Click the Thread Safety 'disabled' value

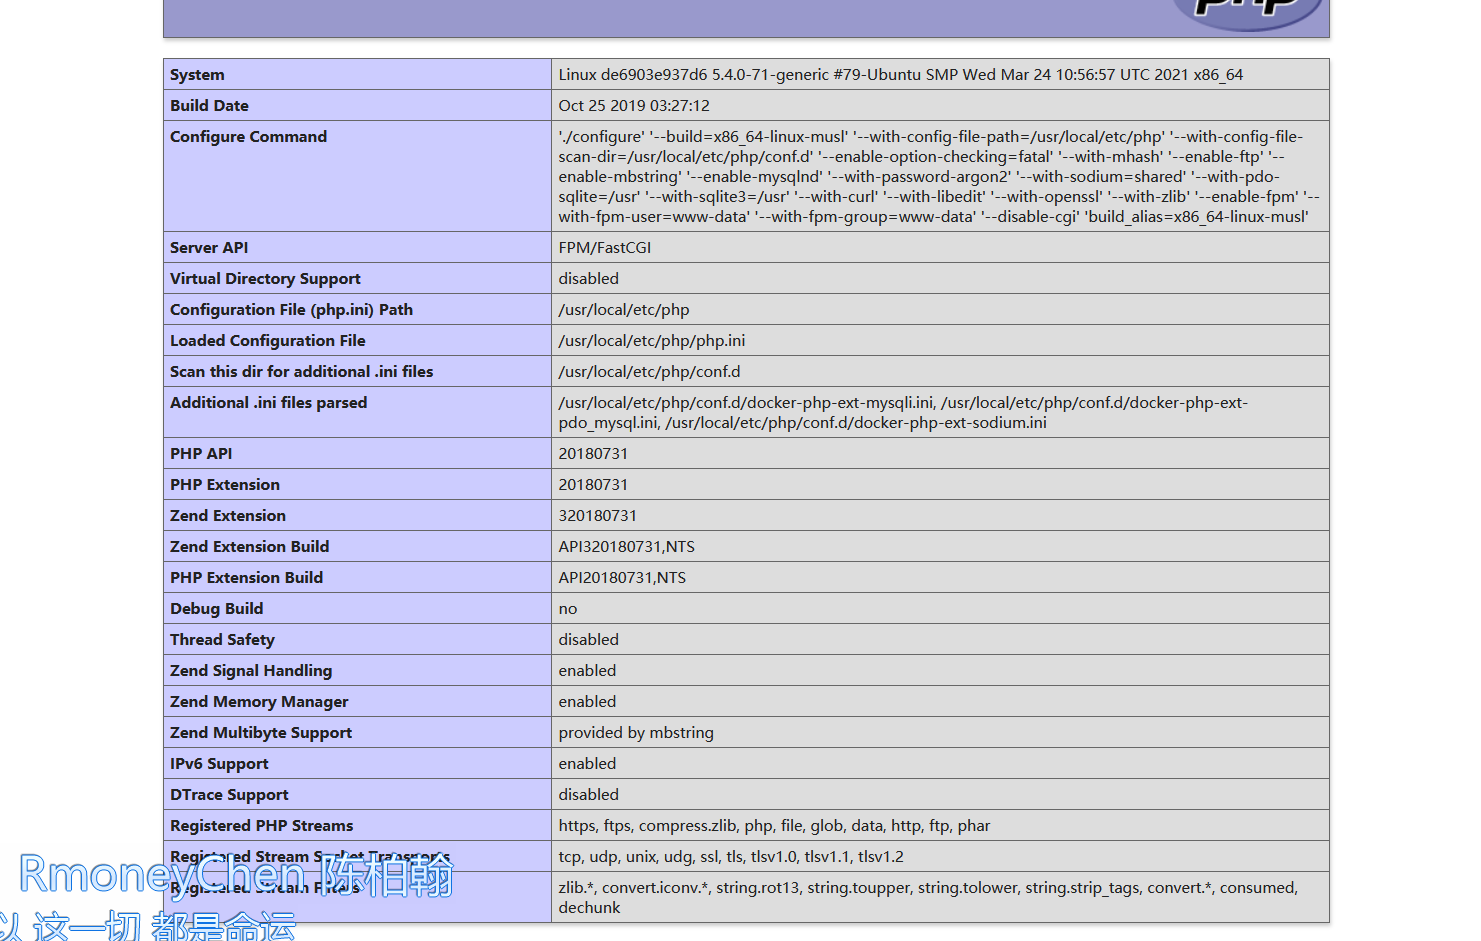588,640
